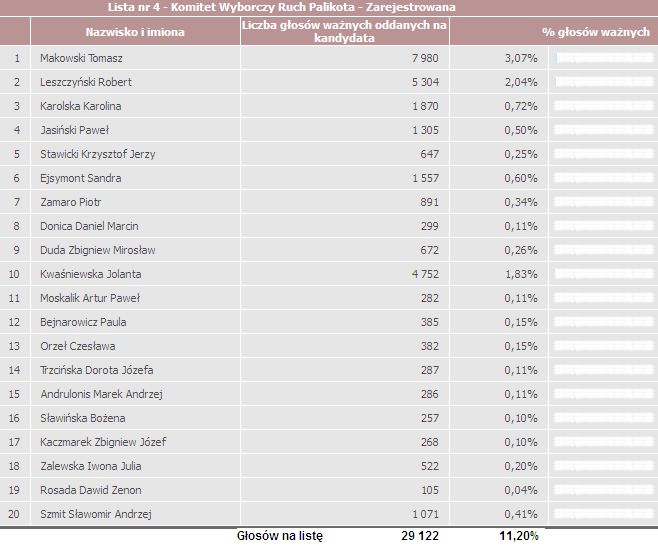Open the Liczba głosów ważnych column header
This screenshot has width=658, height=552.
click(x=344, y=31)
